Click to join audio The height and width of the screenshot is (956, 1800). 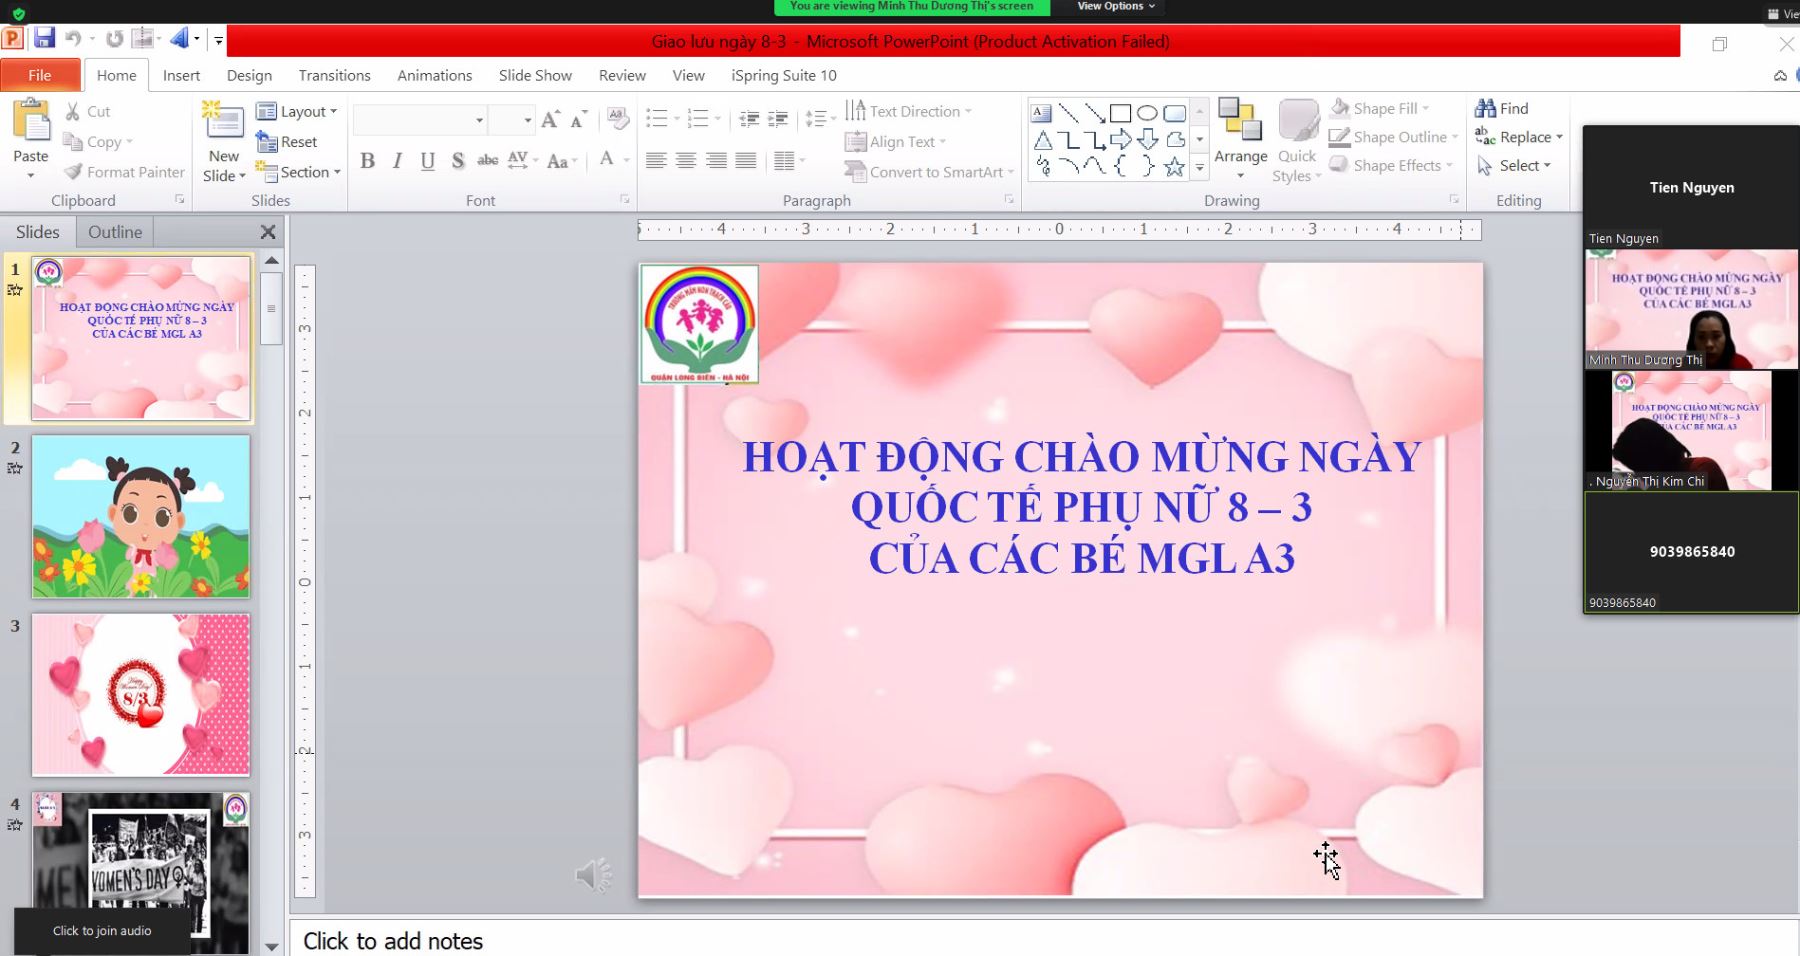tap(102, 930)
